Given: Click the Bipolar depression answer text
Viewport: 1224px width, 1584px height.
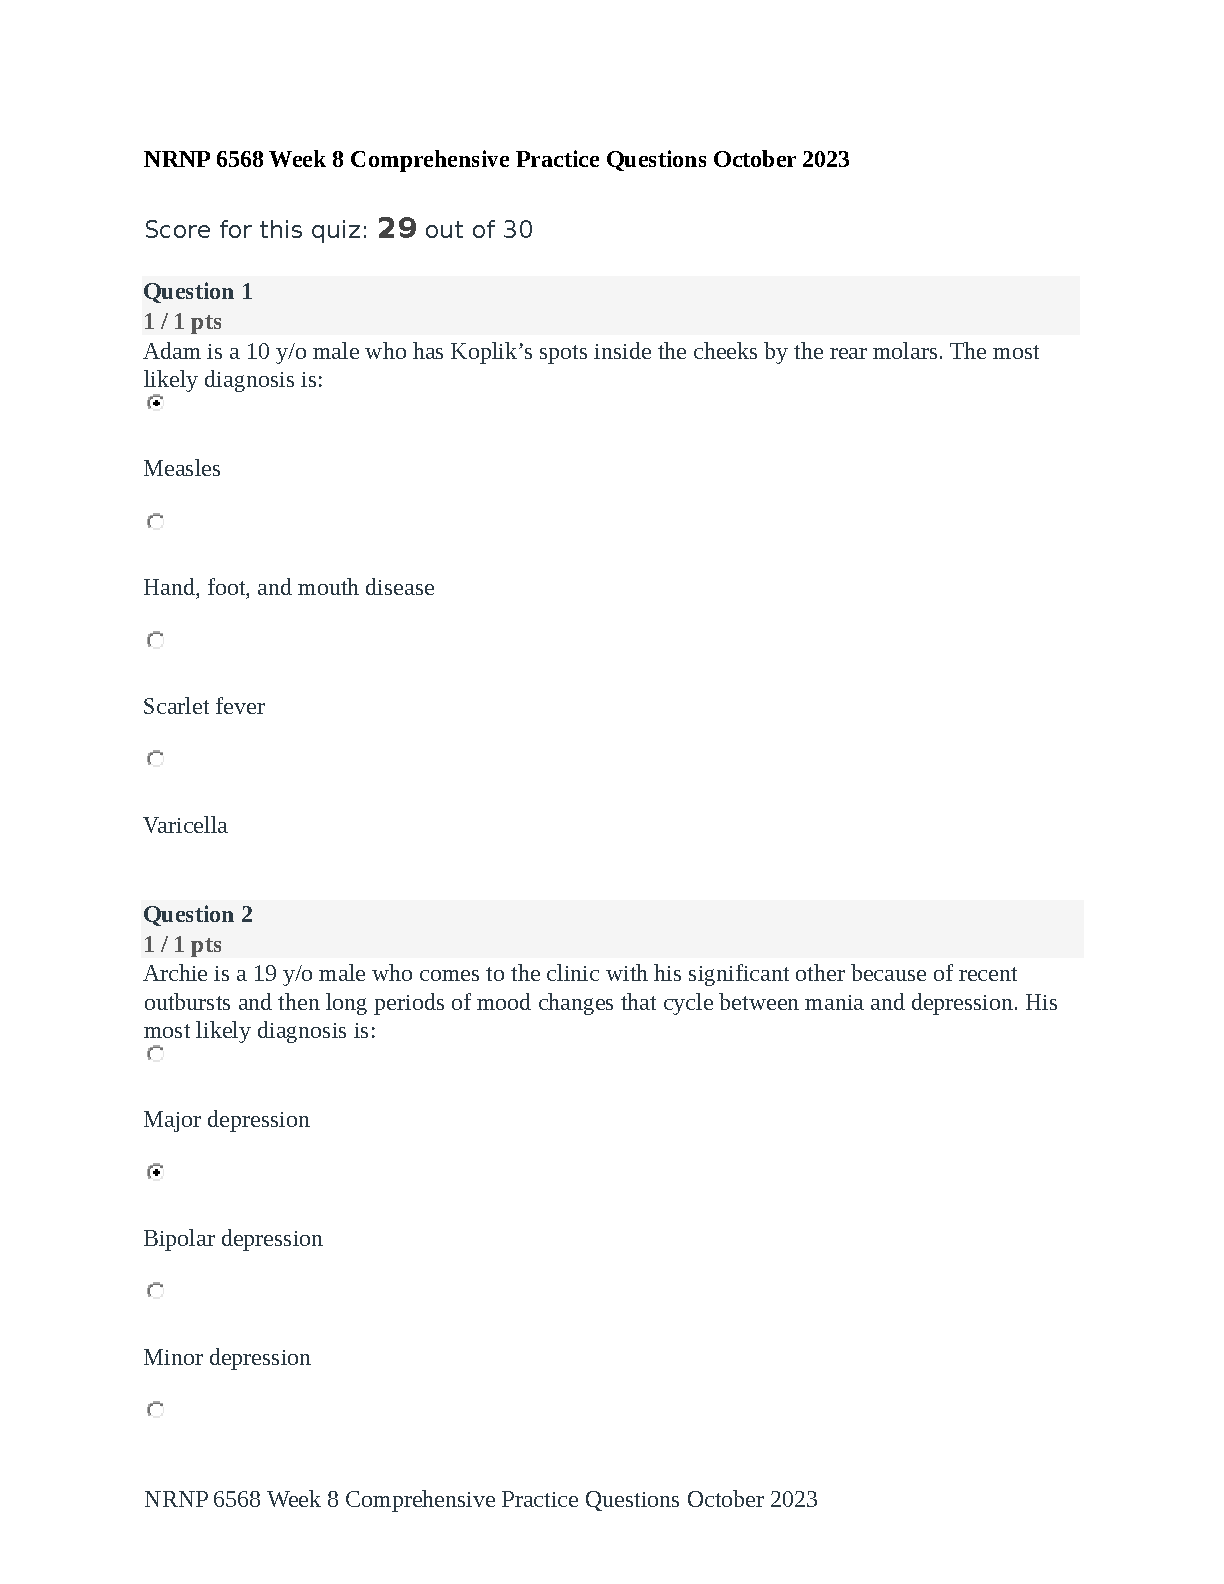Looking at the screenshot, I should (233, 1239).
